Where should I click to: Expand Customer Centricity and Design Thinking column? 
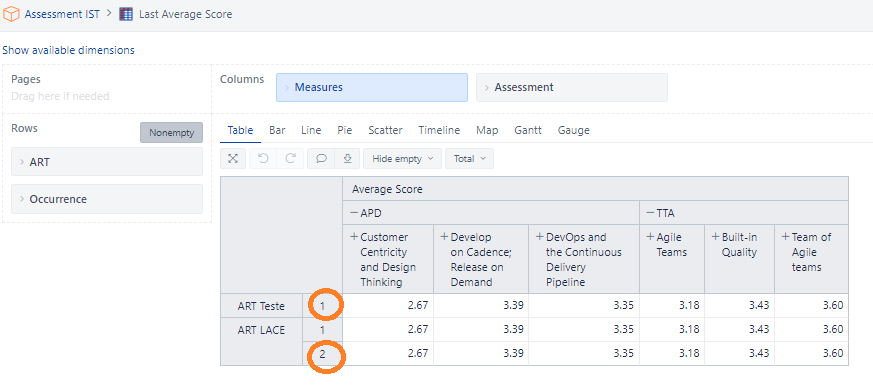click(354, 237)
